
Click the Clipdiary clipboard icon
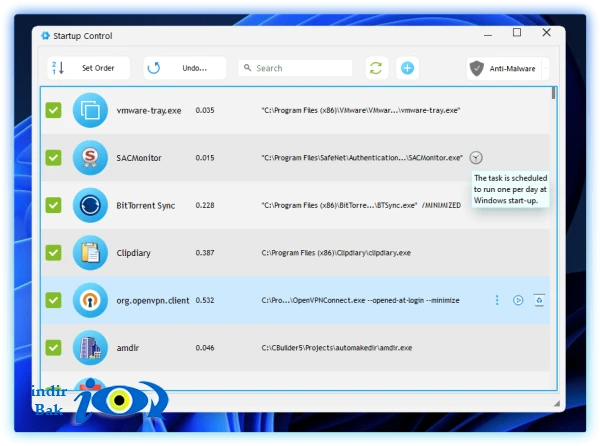tap(90, 252)
